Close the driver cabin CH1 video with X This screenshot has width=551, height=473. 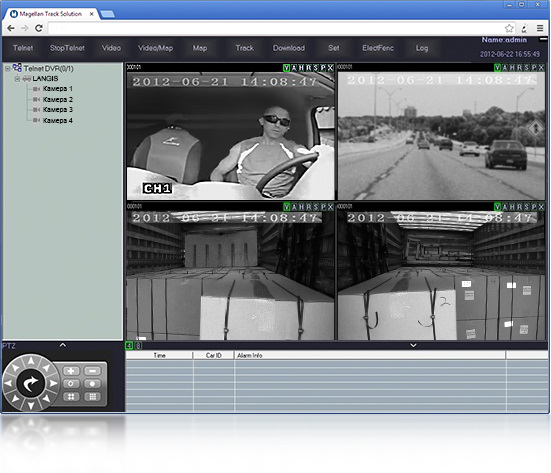[x=330, y=68]
